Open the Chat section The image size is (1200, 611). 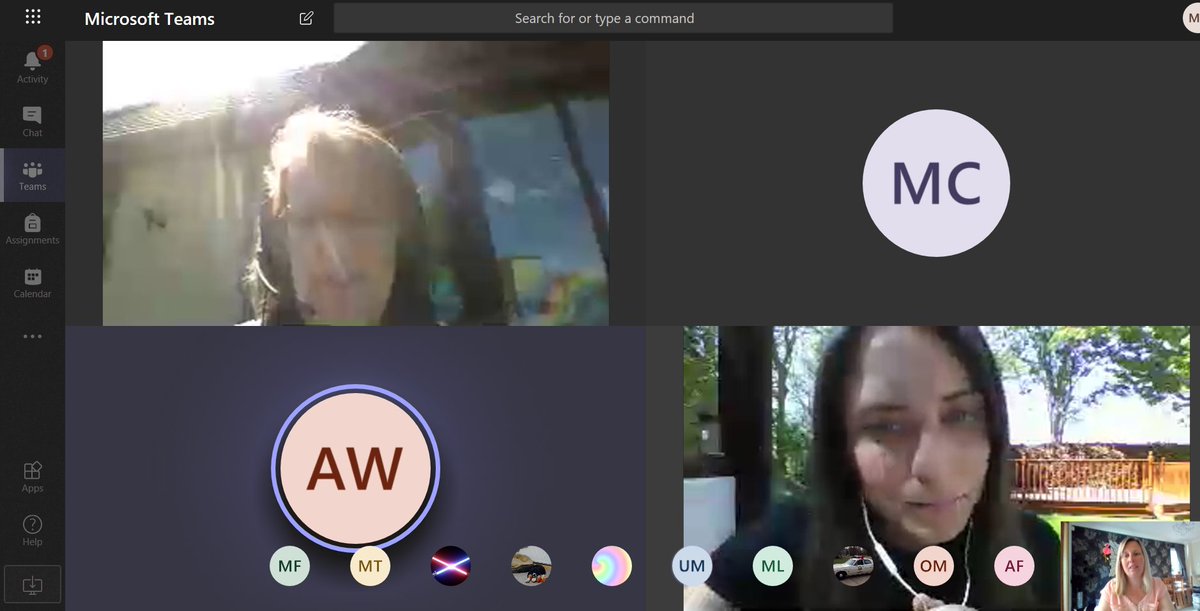click(x=33, y=120)
